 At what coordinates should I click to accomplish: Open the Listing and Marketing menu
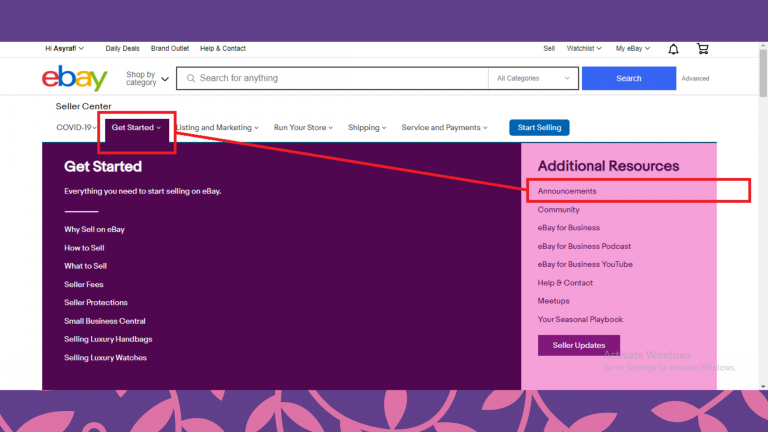click(218, 128)
